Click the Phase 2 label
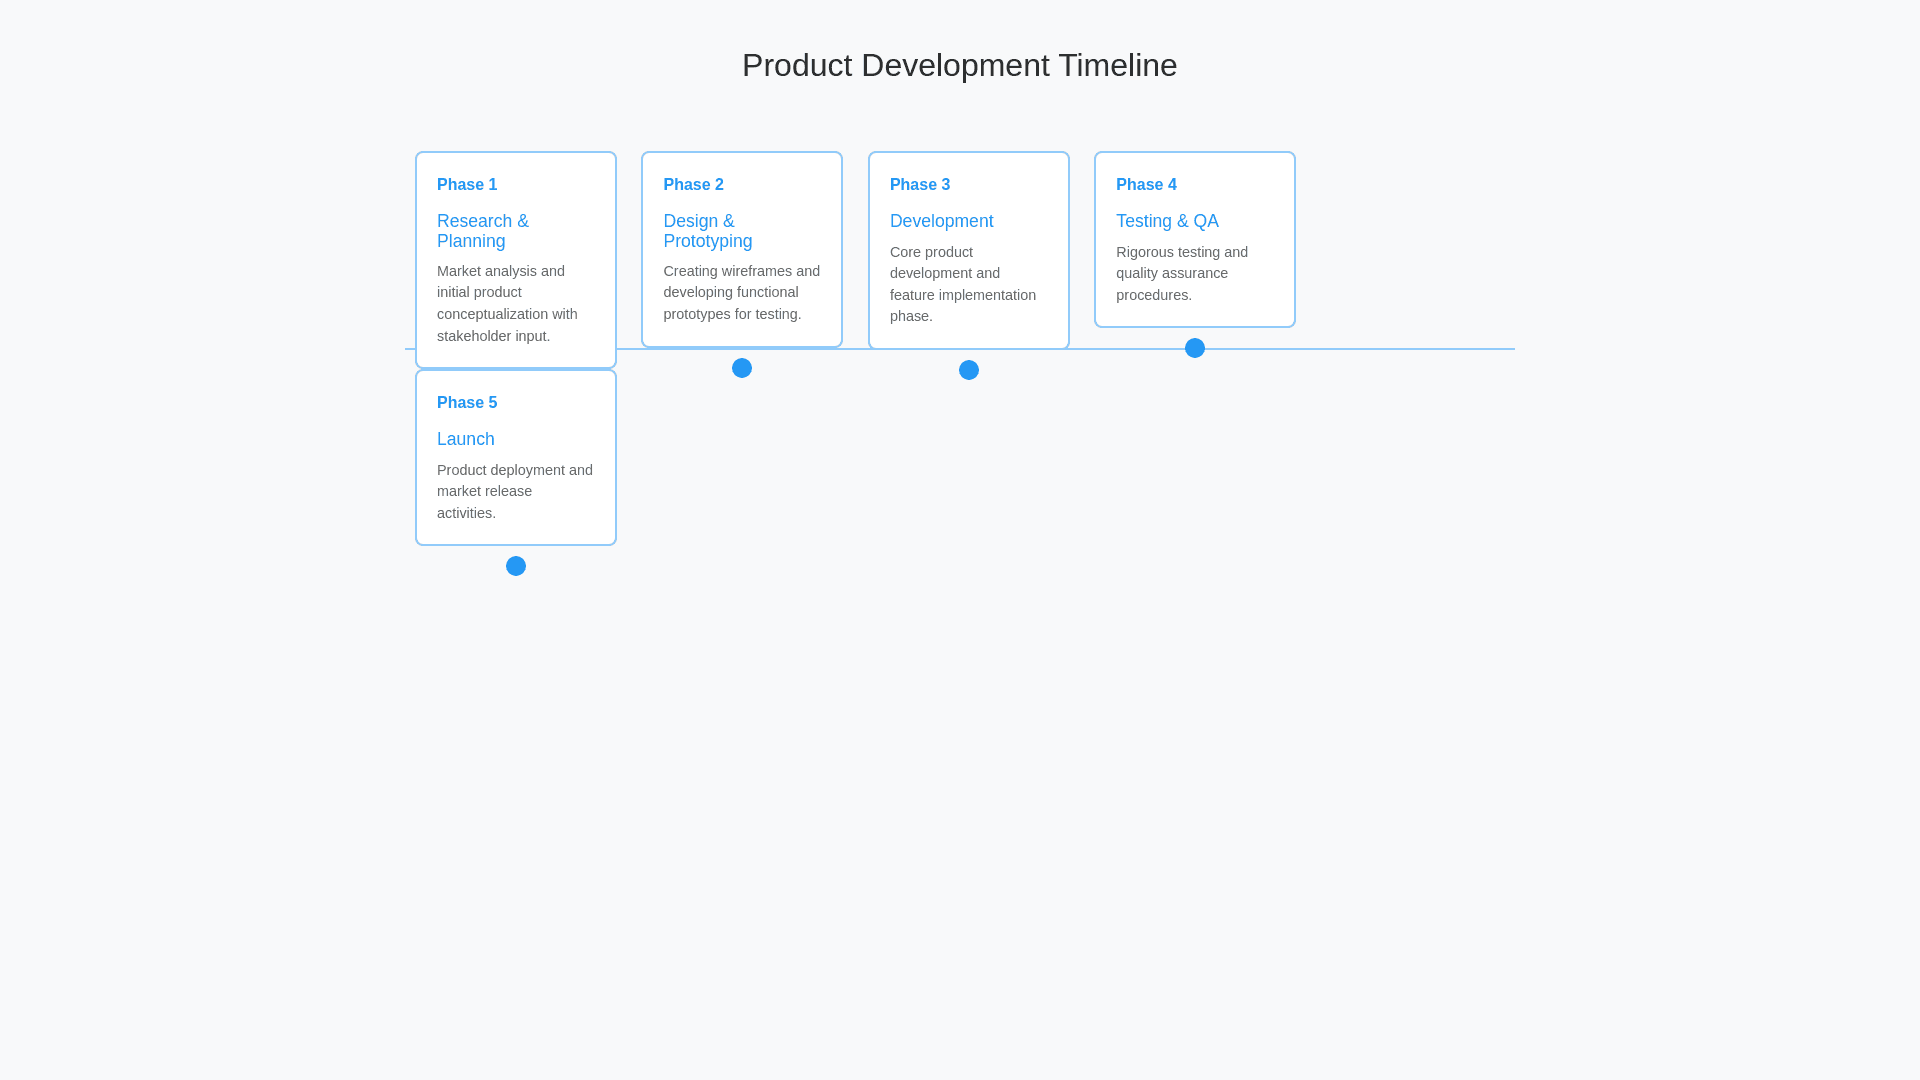 coord(693,185)
